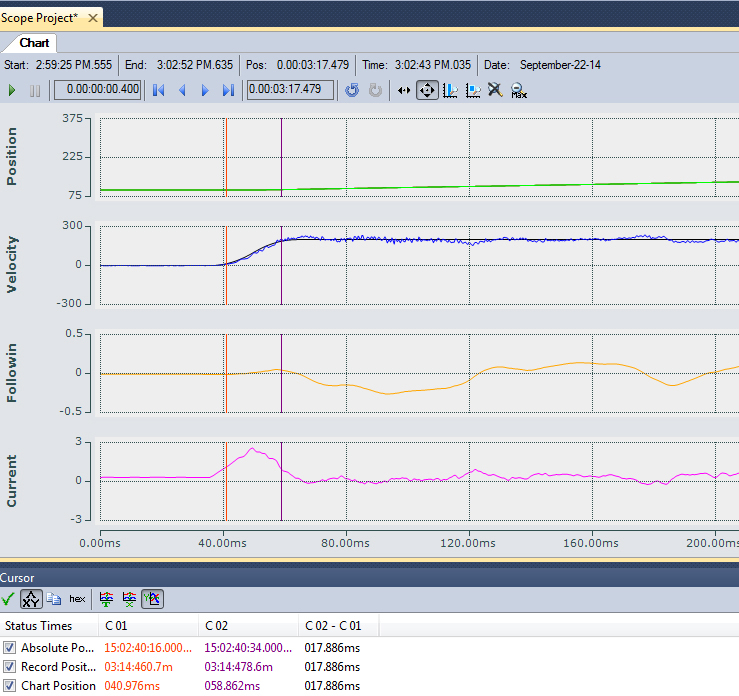The width and height of the screenshot is (739, 696).
Task: Edit the 0.00:00:00.400 time span field
Action: [98, 90]
